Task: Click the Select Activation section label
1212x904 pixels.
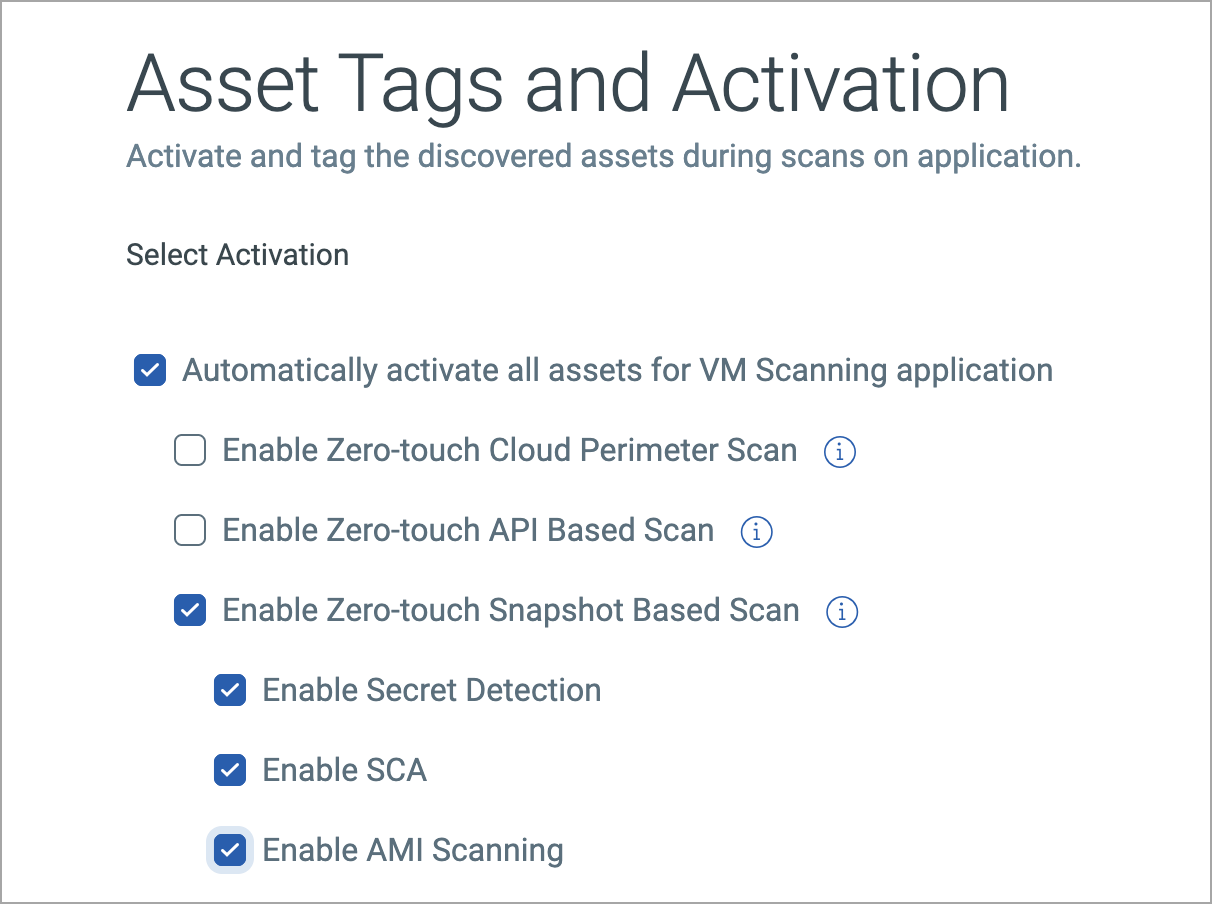Action: (237, 255)
